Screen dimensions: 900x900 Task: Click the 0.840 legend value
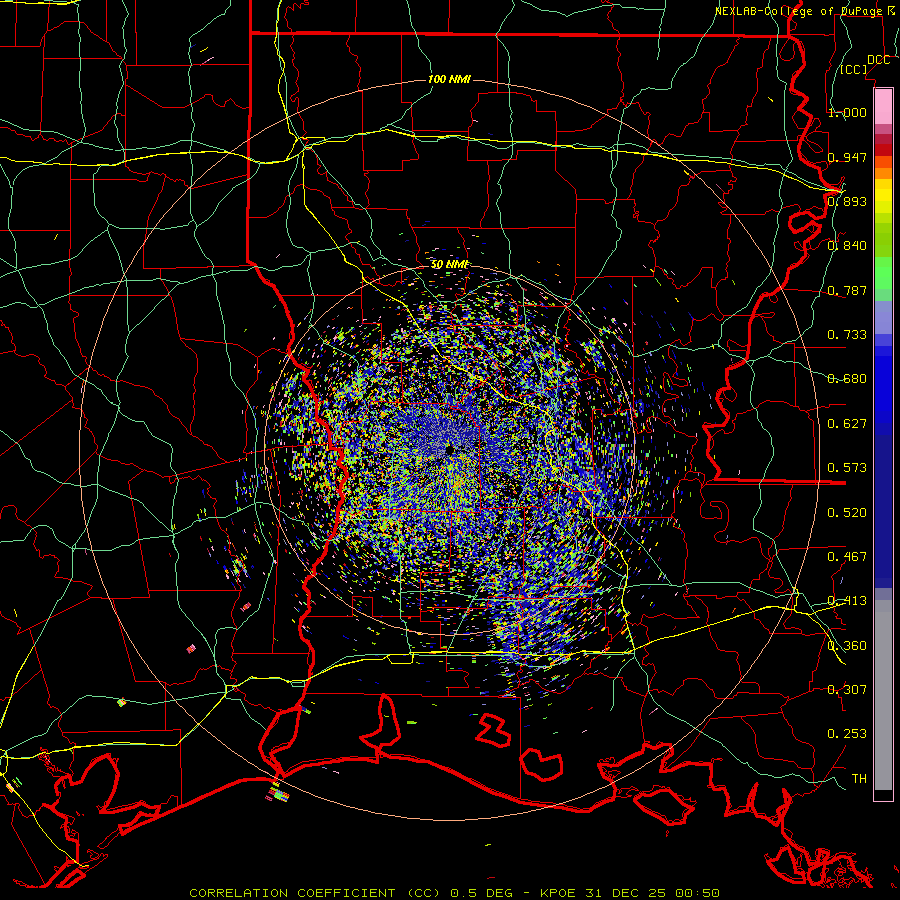[x=847, y=246]
